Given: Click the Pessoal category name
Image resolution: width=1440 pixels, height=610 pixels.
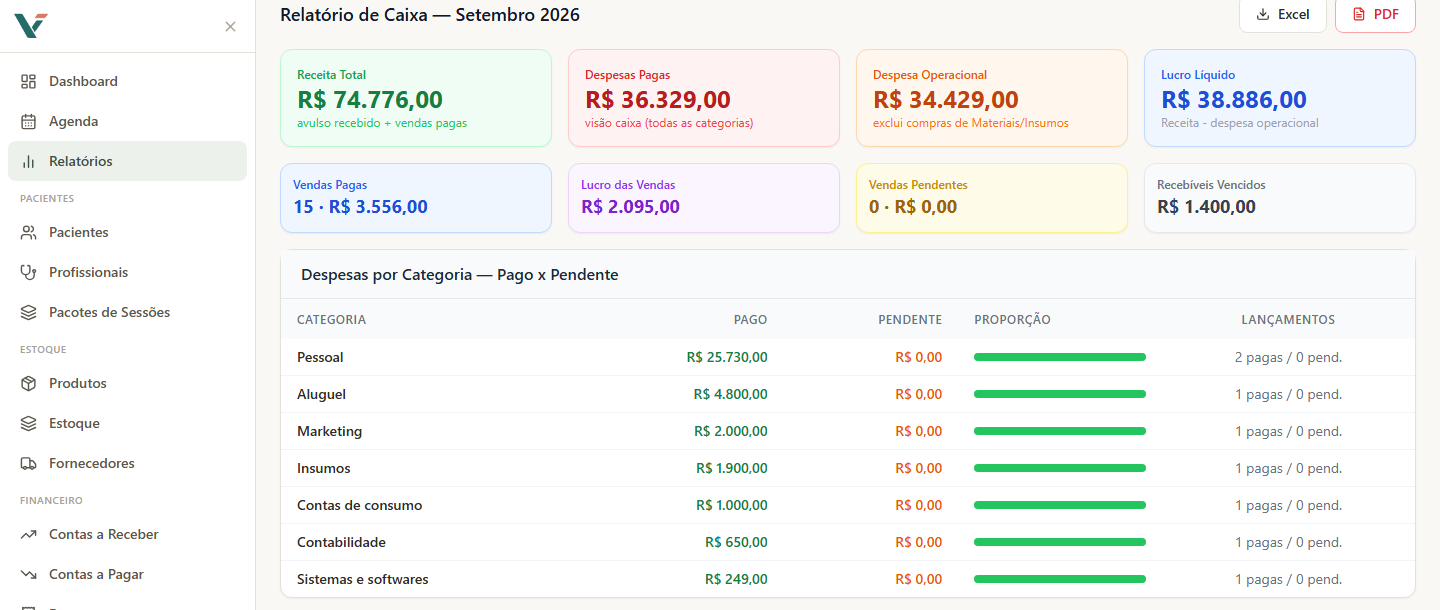Looking at the screenshot, I should pos(320,357).
